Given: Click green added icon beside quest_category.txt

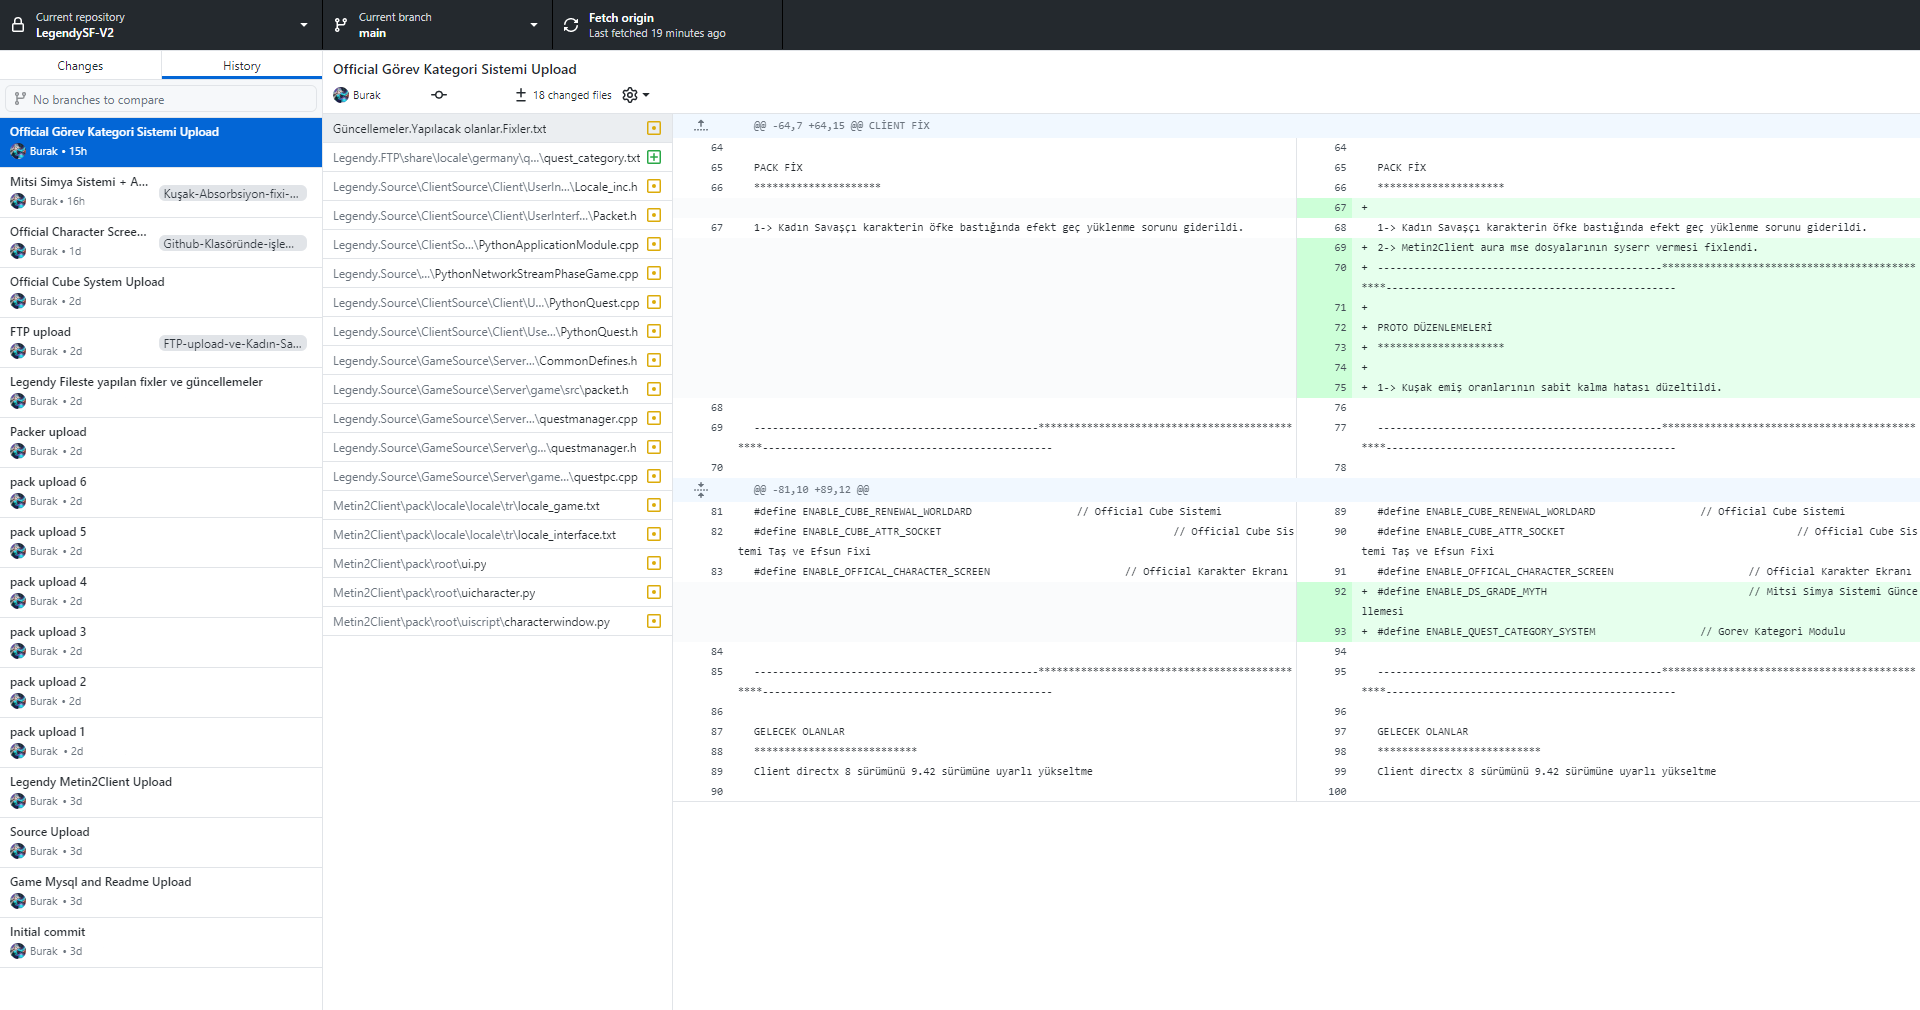Looking at the screenshot, I should [x=654, y=157].
